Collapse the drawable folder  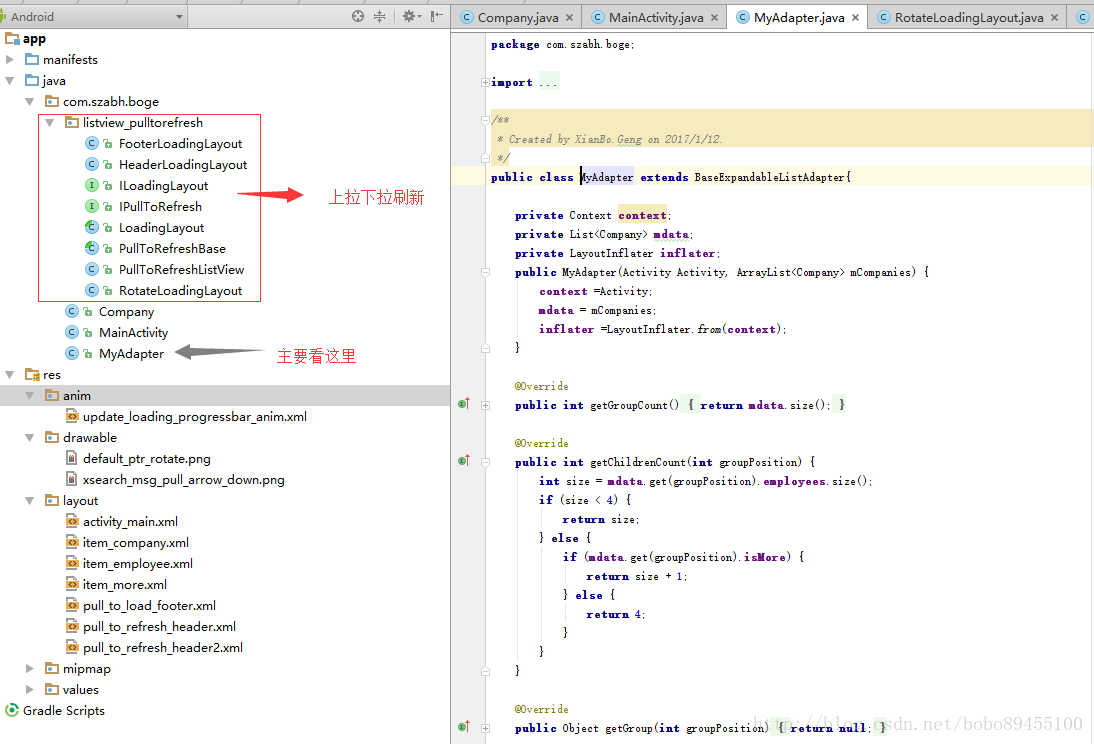pos(29,438)
